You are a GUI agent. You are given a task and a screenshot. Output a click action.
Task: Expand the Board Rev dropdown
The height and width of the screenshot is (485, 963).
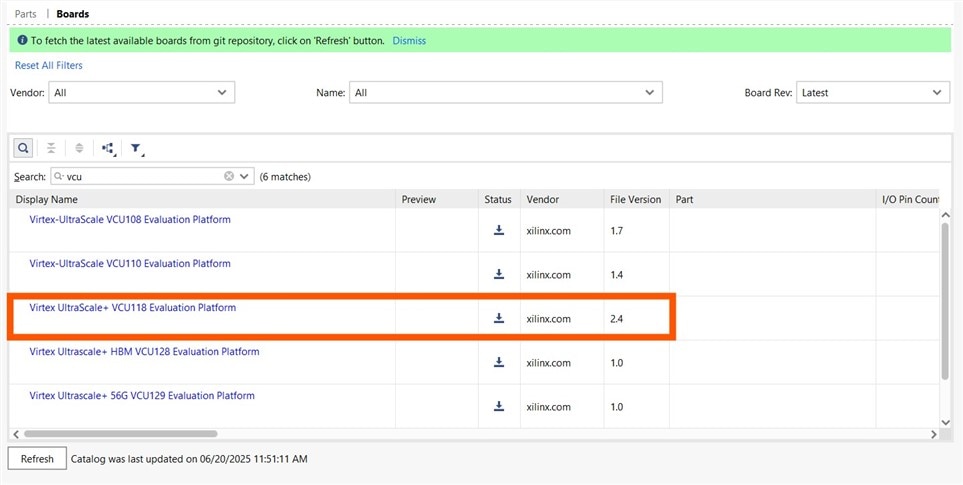(873, 93)
